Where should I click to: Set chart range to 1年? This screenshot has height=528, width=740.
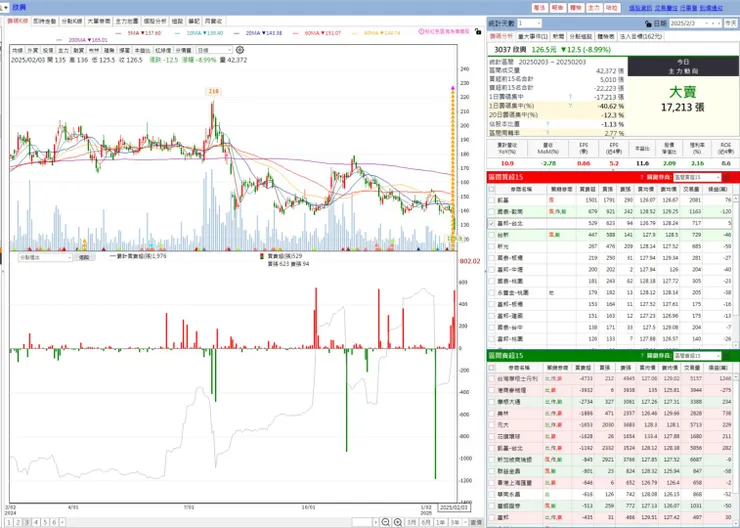click(440, 522)
